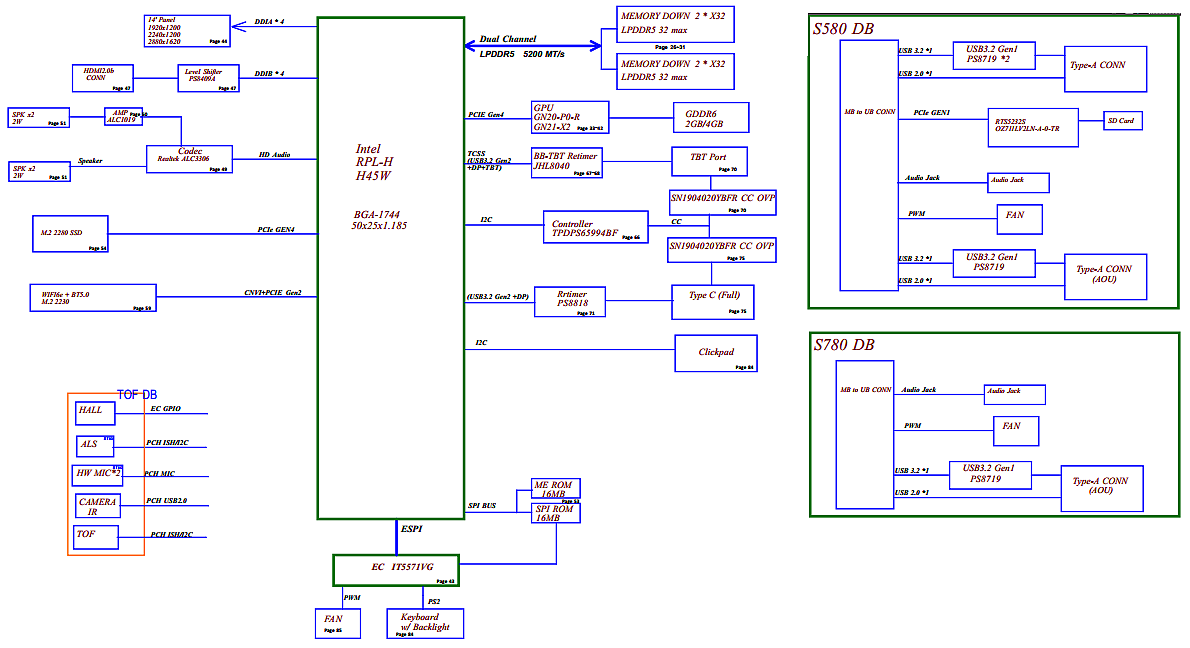Click the 'HD Audio' signal label

point(275,155)
